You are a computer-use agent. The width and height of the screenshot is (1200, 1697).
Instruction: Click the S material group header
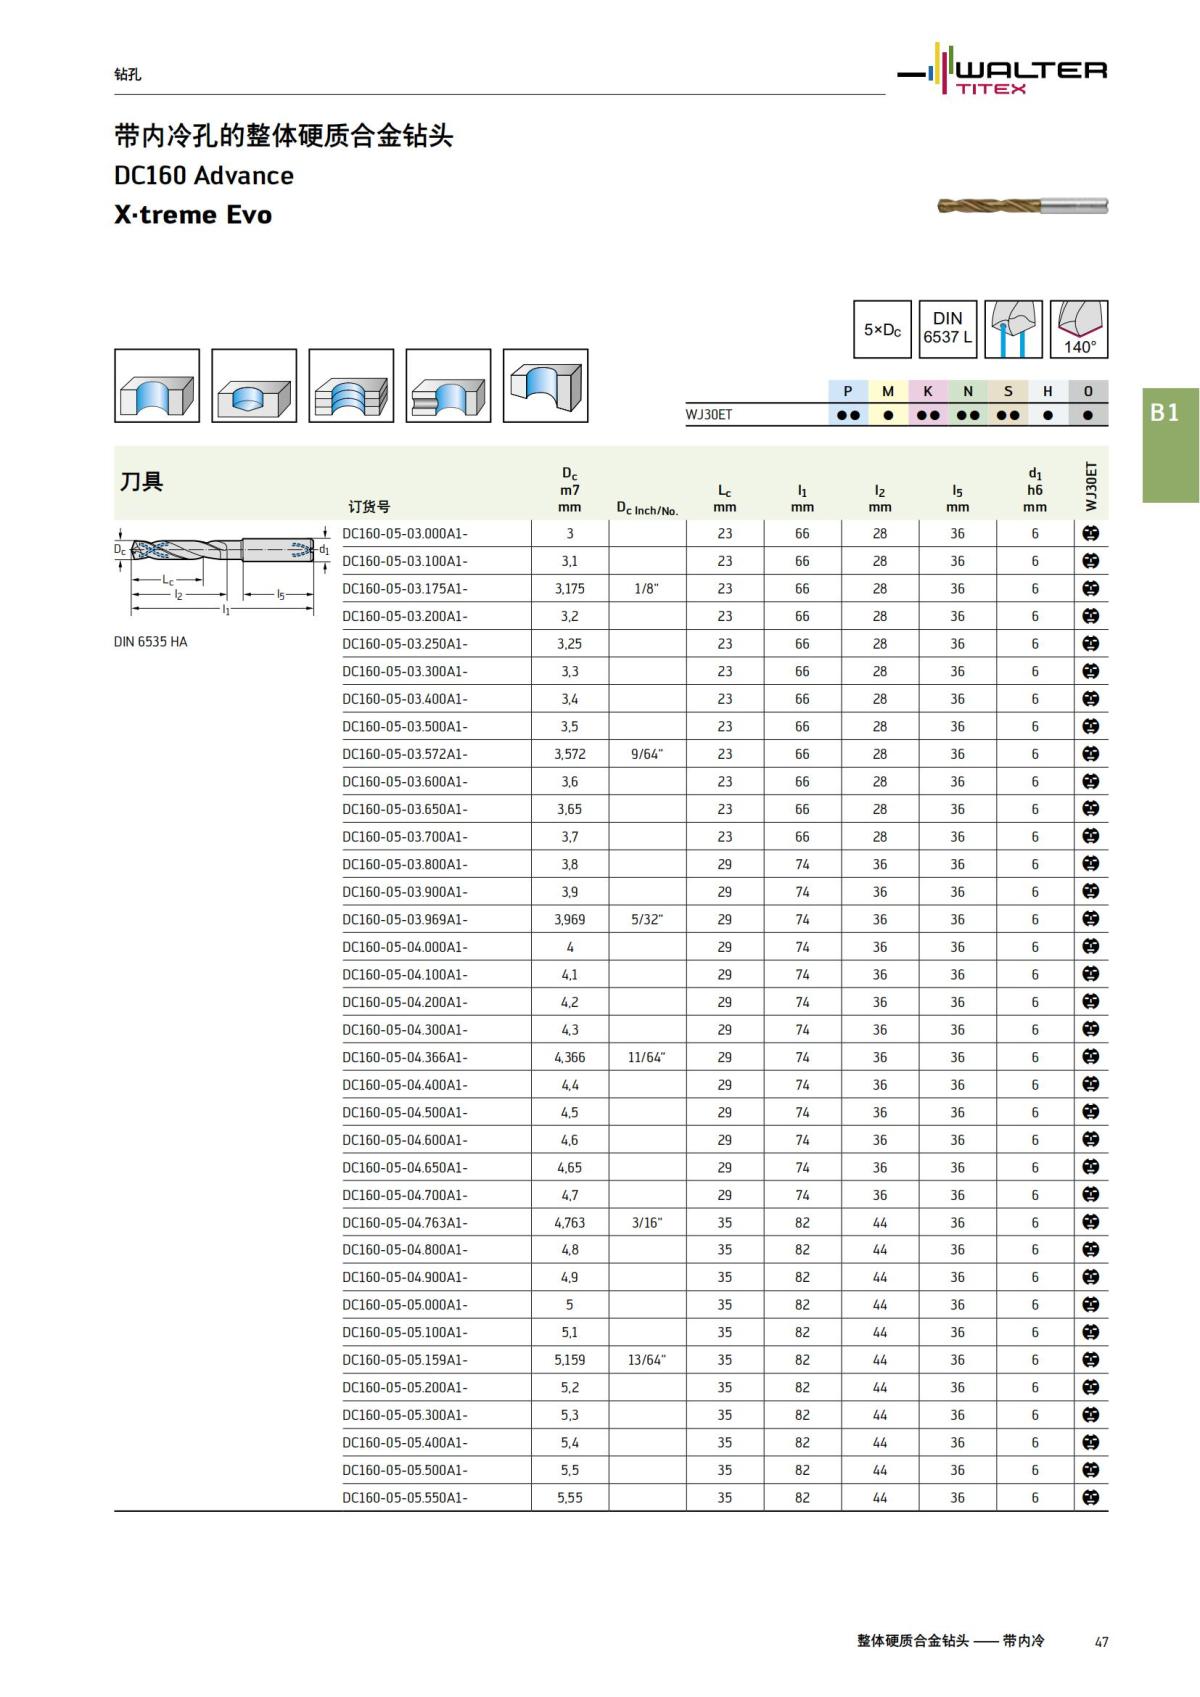pos(1008,391)
